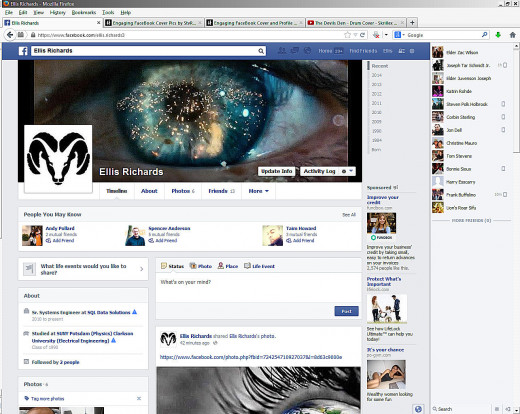Open the Tools menu
This screenshot has width=520, height=414.
[x=108, y=12]
